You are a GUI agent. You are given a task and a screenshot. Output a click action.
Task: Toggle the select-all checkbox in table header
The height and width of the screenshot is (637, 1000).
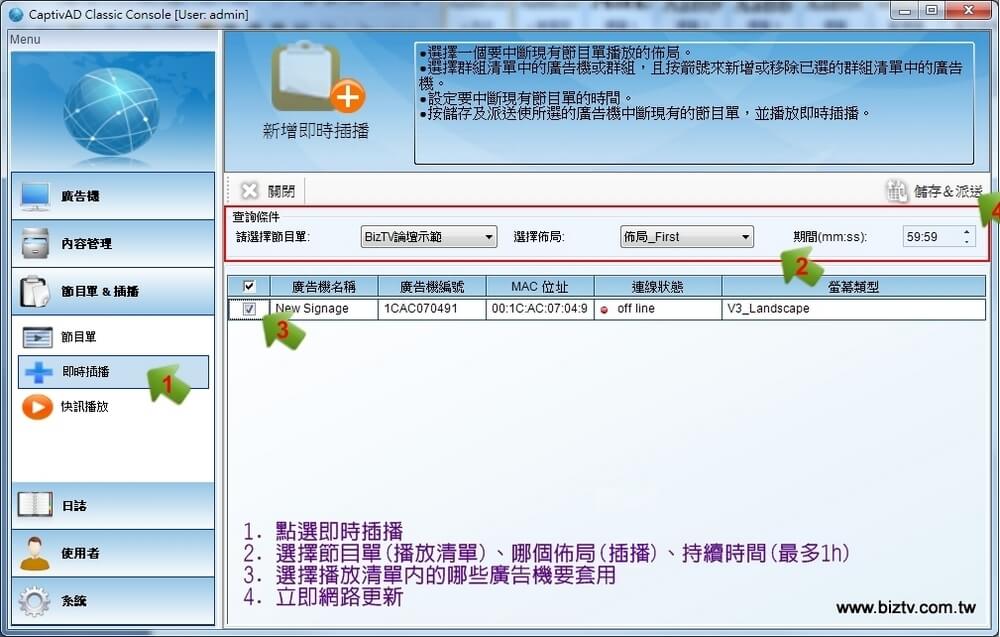click(x=249, y=286)
